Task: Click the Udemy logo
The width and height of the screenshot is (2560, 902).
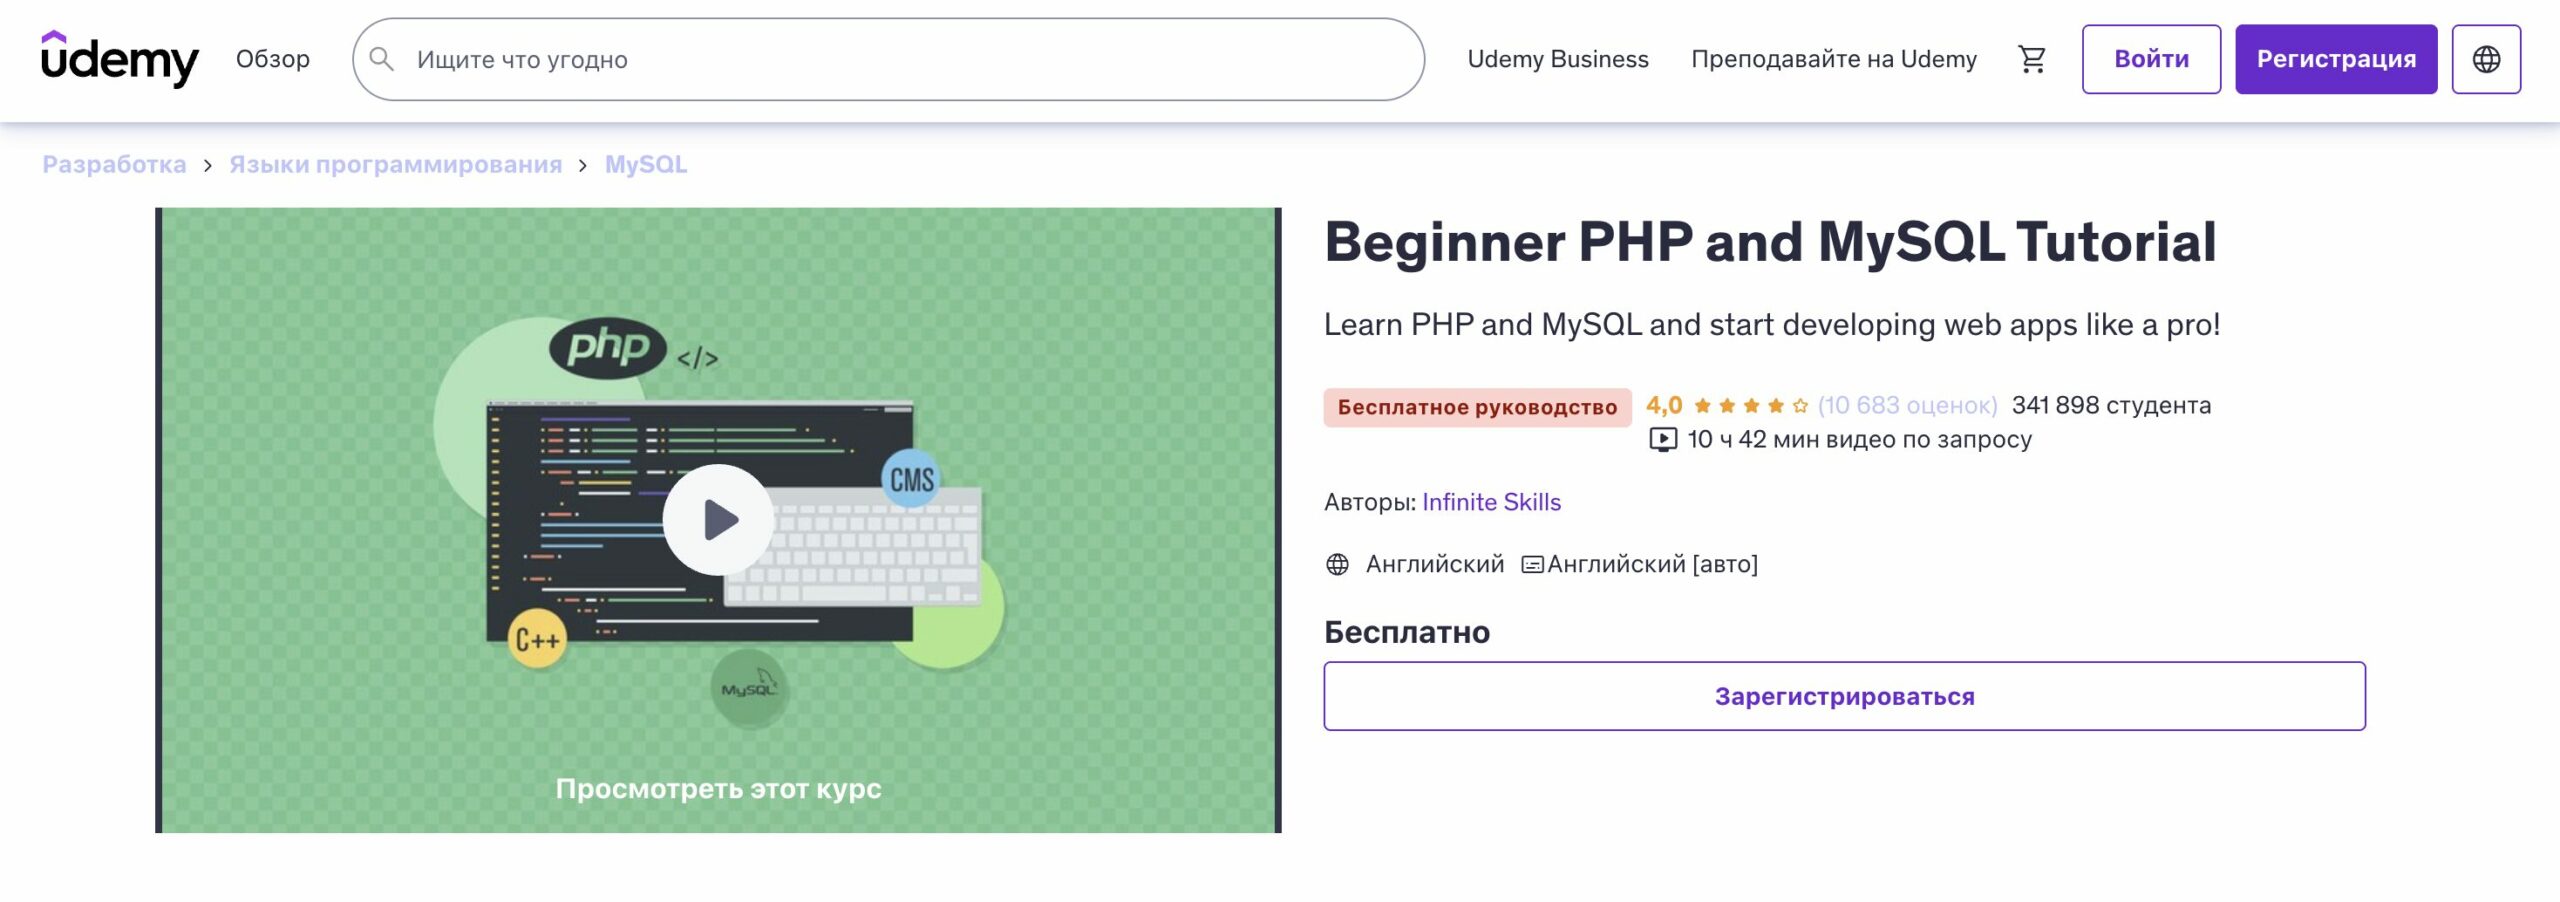Action: [x=120, y=59]
